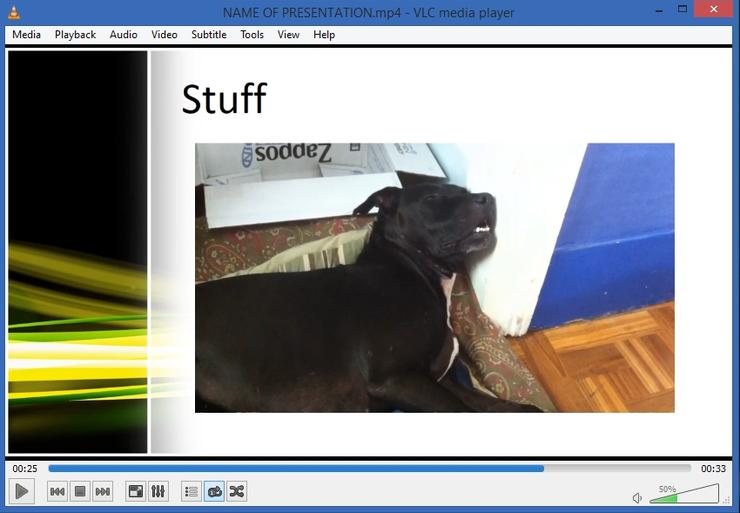Toggle fullscreen video mode

pos(136,492)
